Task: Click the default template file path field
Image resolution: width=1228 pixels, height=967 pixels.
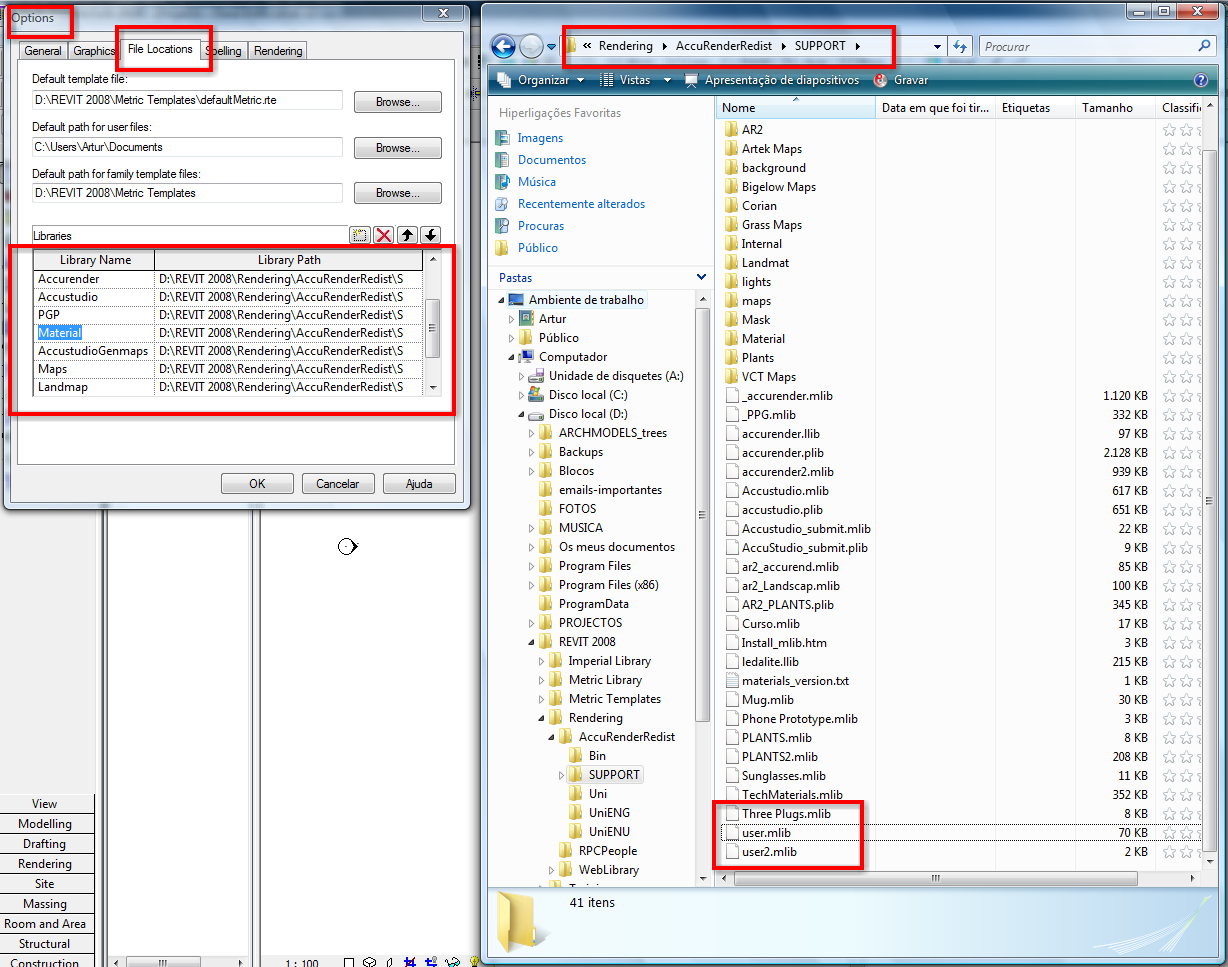Action: click(x=187, y=100)
